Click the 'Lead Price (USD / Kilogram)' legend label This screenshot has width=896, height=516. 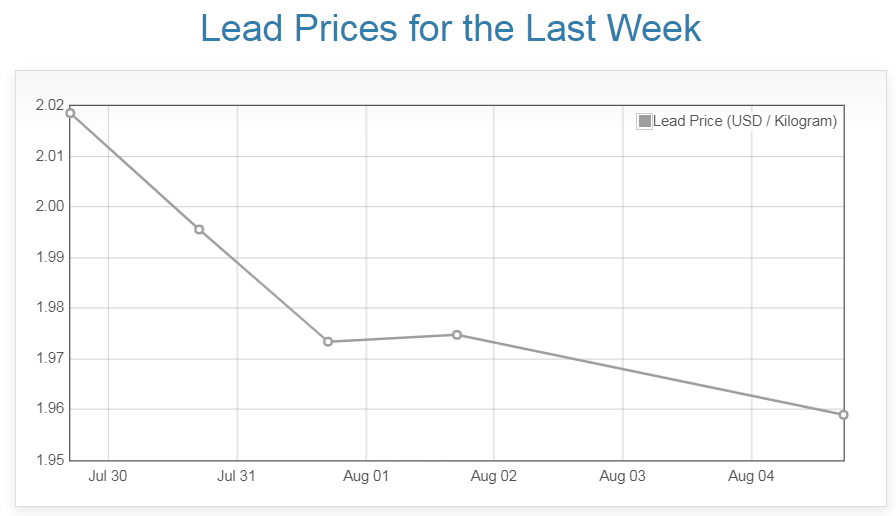[x=744, y=121]
